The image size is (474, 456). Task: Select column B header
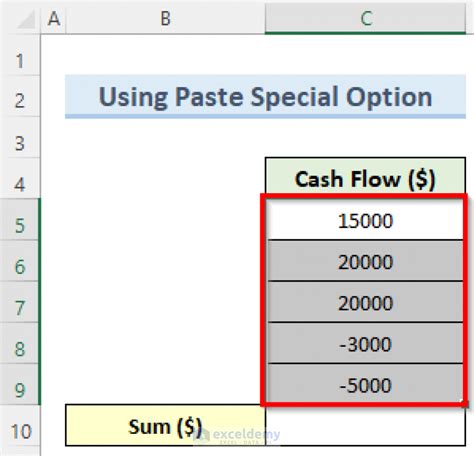coord(166,18)
